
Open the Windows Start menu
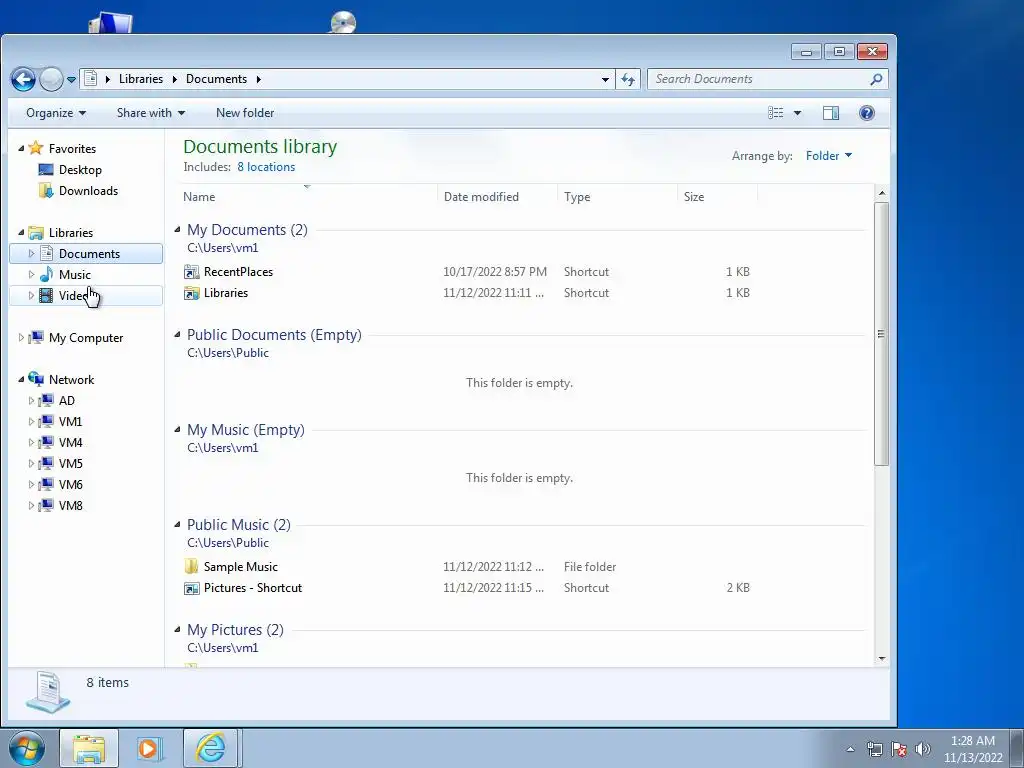tap(26, 748)
